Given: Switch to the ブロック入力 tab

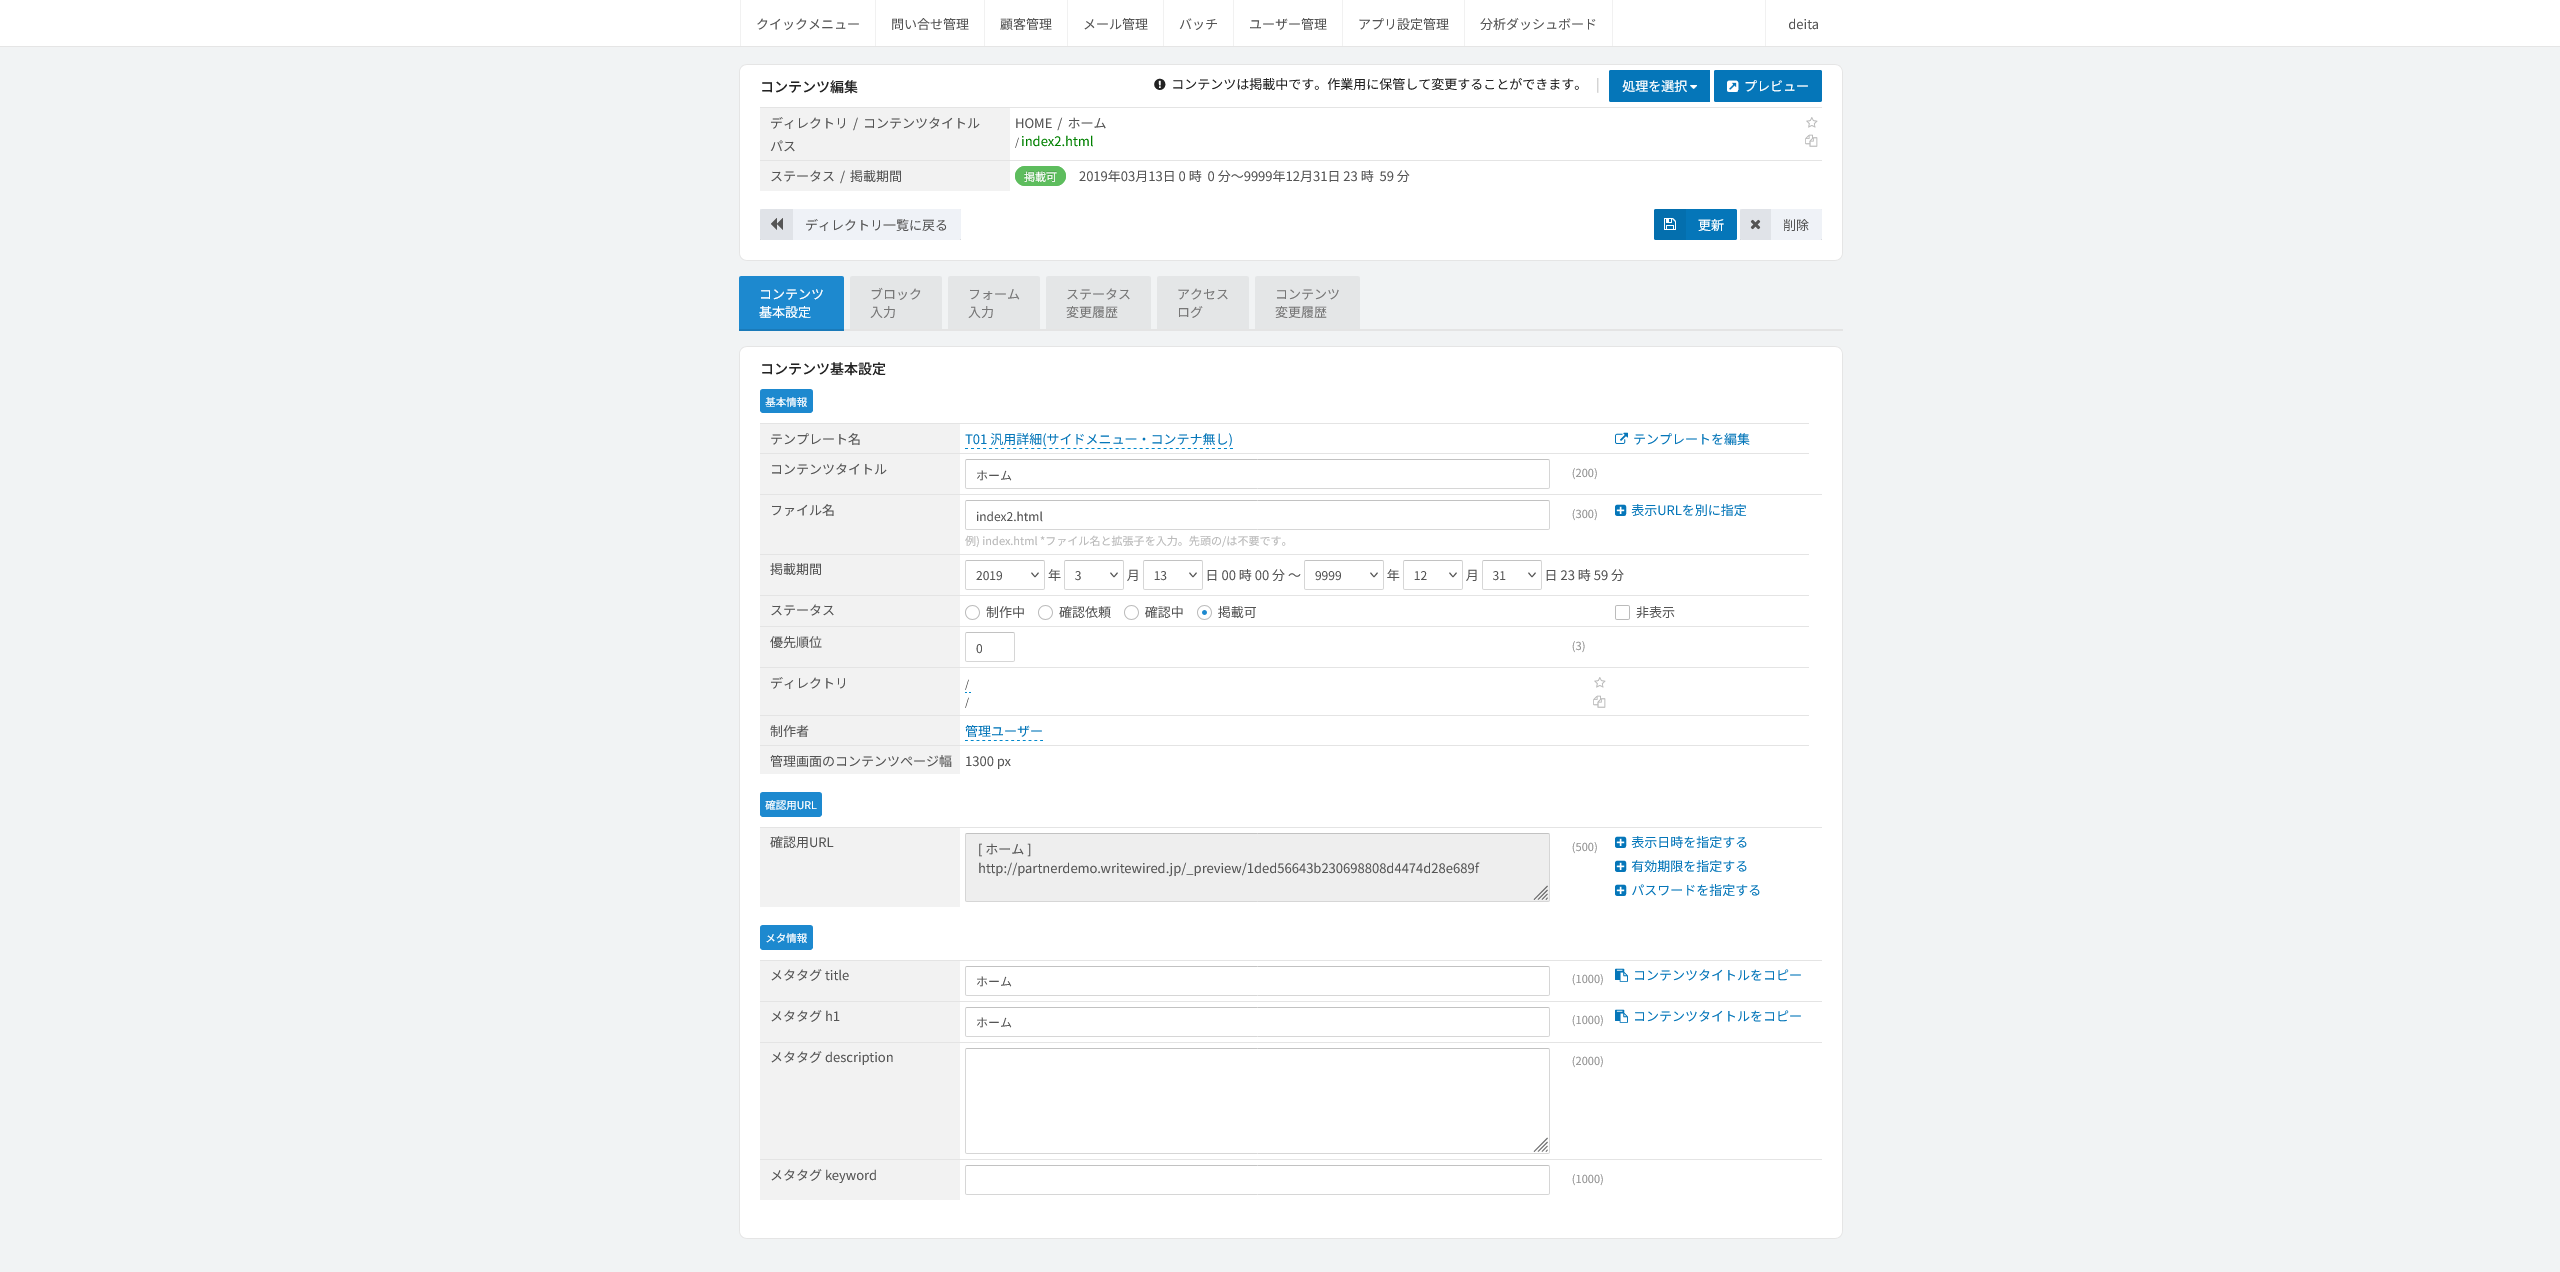Looking at the screenshot, I should (x=895, y=303).
